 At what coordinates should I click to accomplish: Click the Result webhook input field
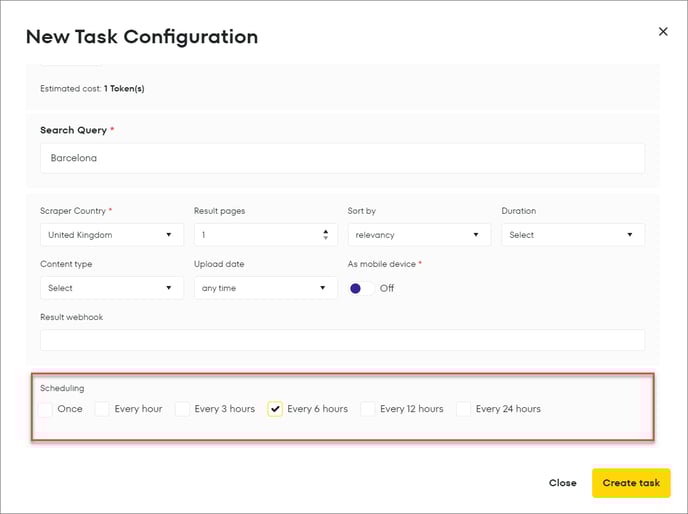[x=342, y=340]
